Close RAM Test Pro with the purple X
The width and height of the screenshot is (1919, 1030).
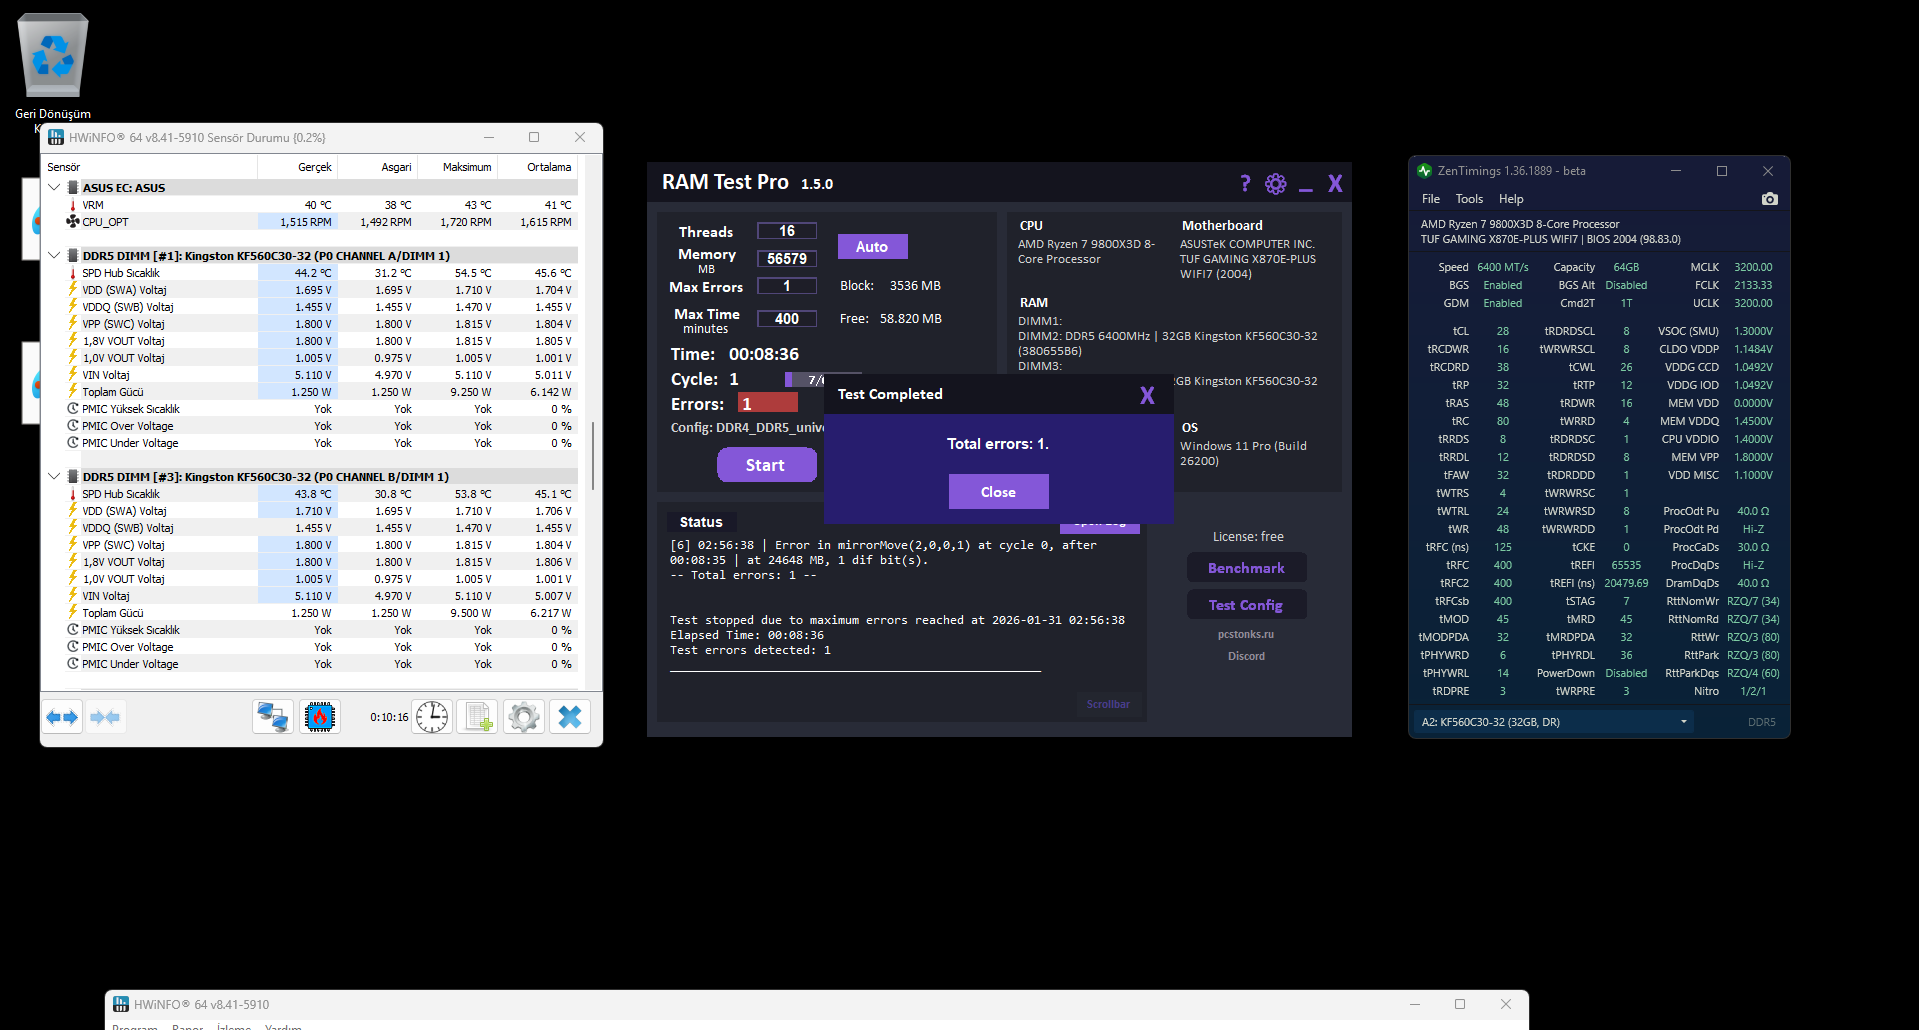pyautogui.click(x=1335, y=183)
